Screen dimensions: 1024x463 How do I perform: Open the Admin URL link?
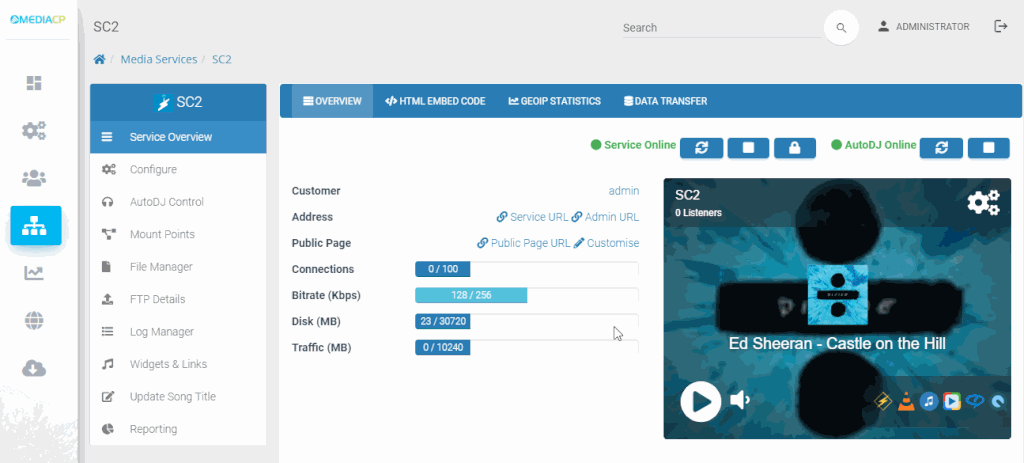605,217
